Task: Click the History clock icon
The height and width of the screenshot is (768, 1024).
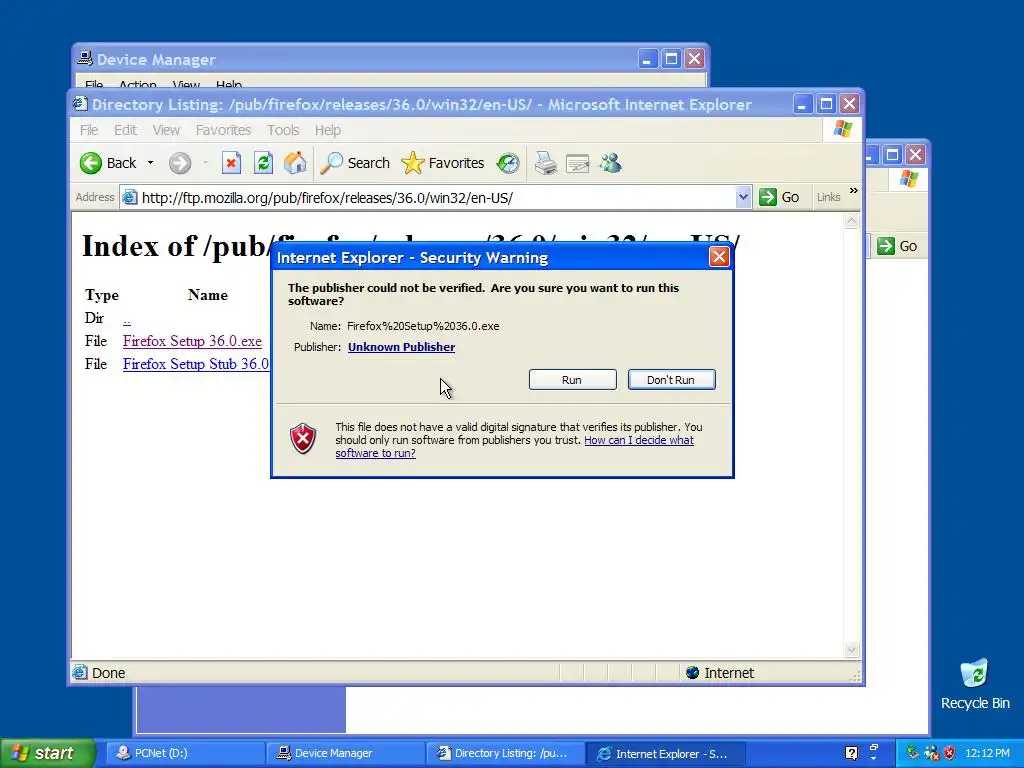Action: click(x=508, y=163)
